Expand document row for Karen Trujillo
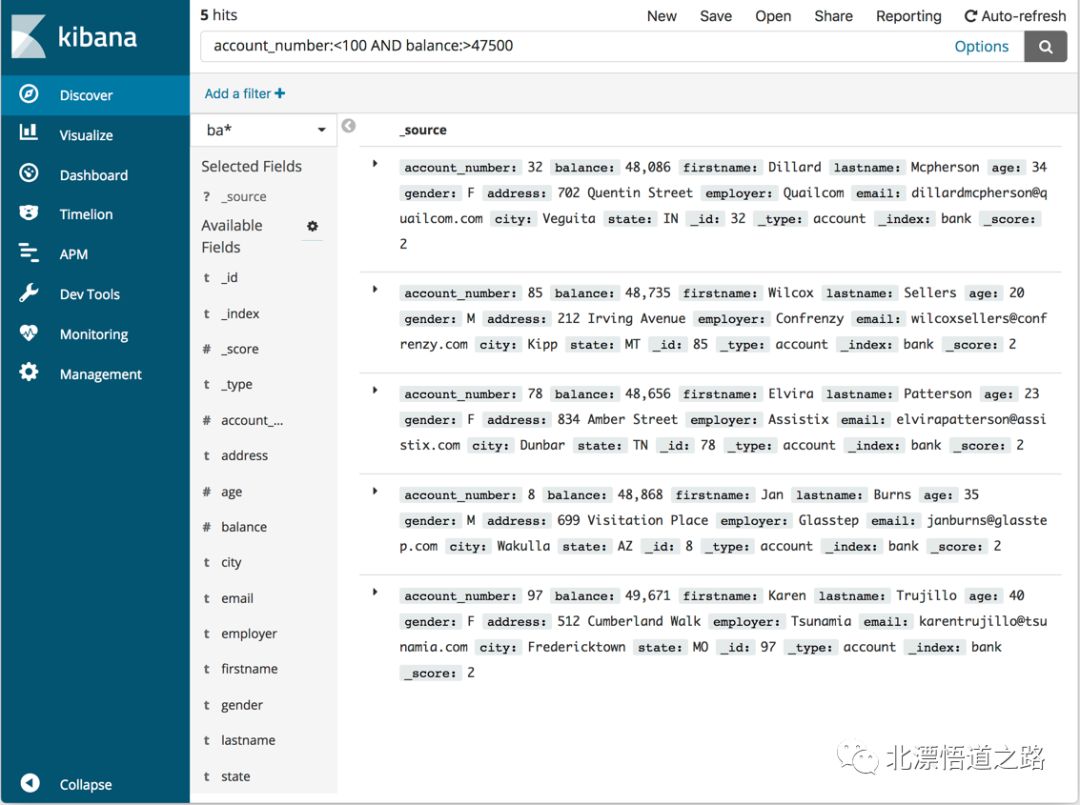The image size is (1080, 805). coord(375,592)
